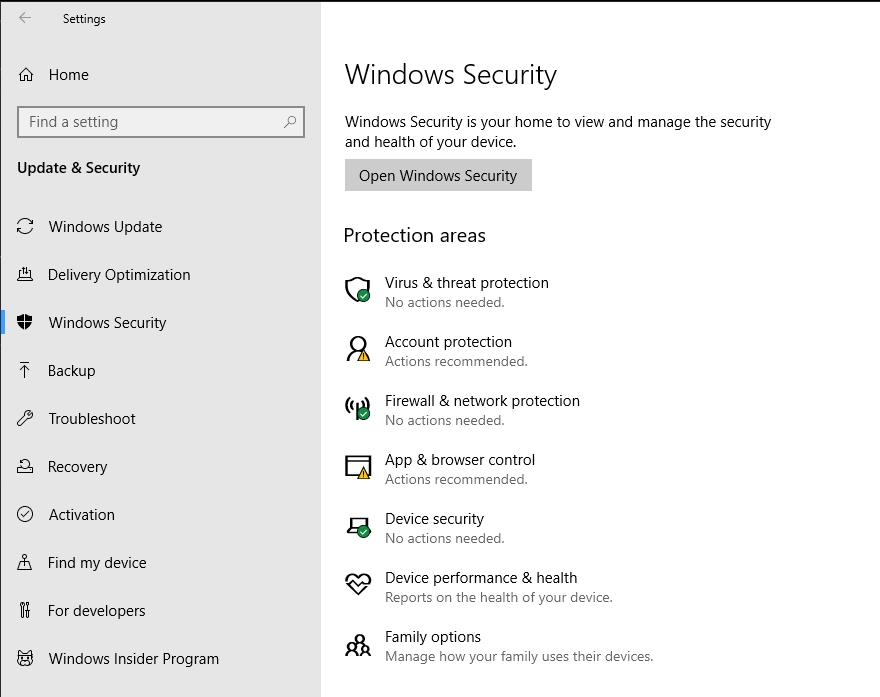
Task: Click the Family options people icon
Action: 357,645
